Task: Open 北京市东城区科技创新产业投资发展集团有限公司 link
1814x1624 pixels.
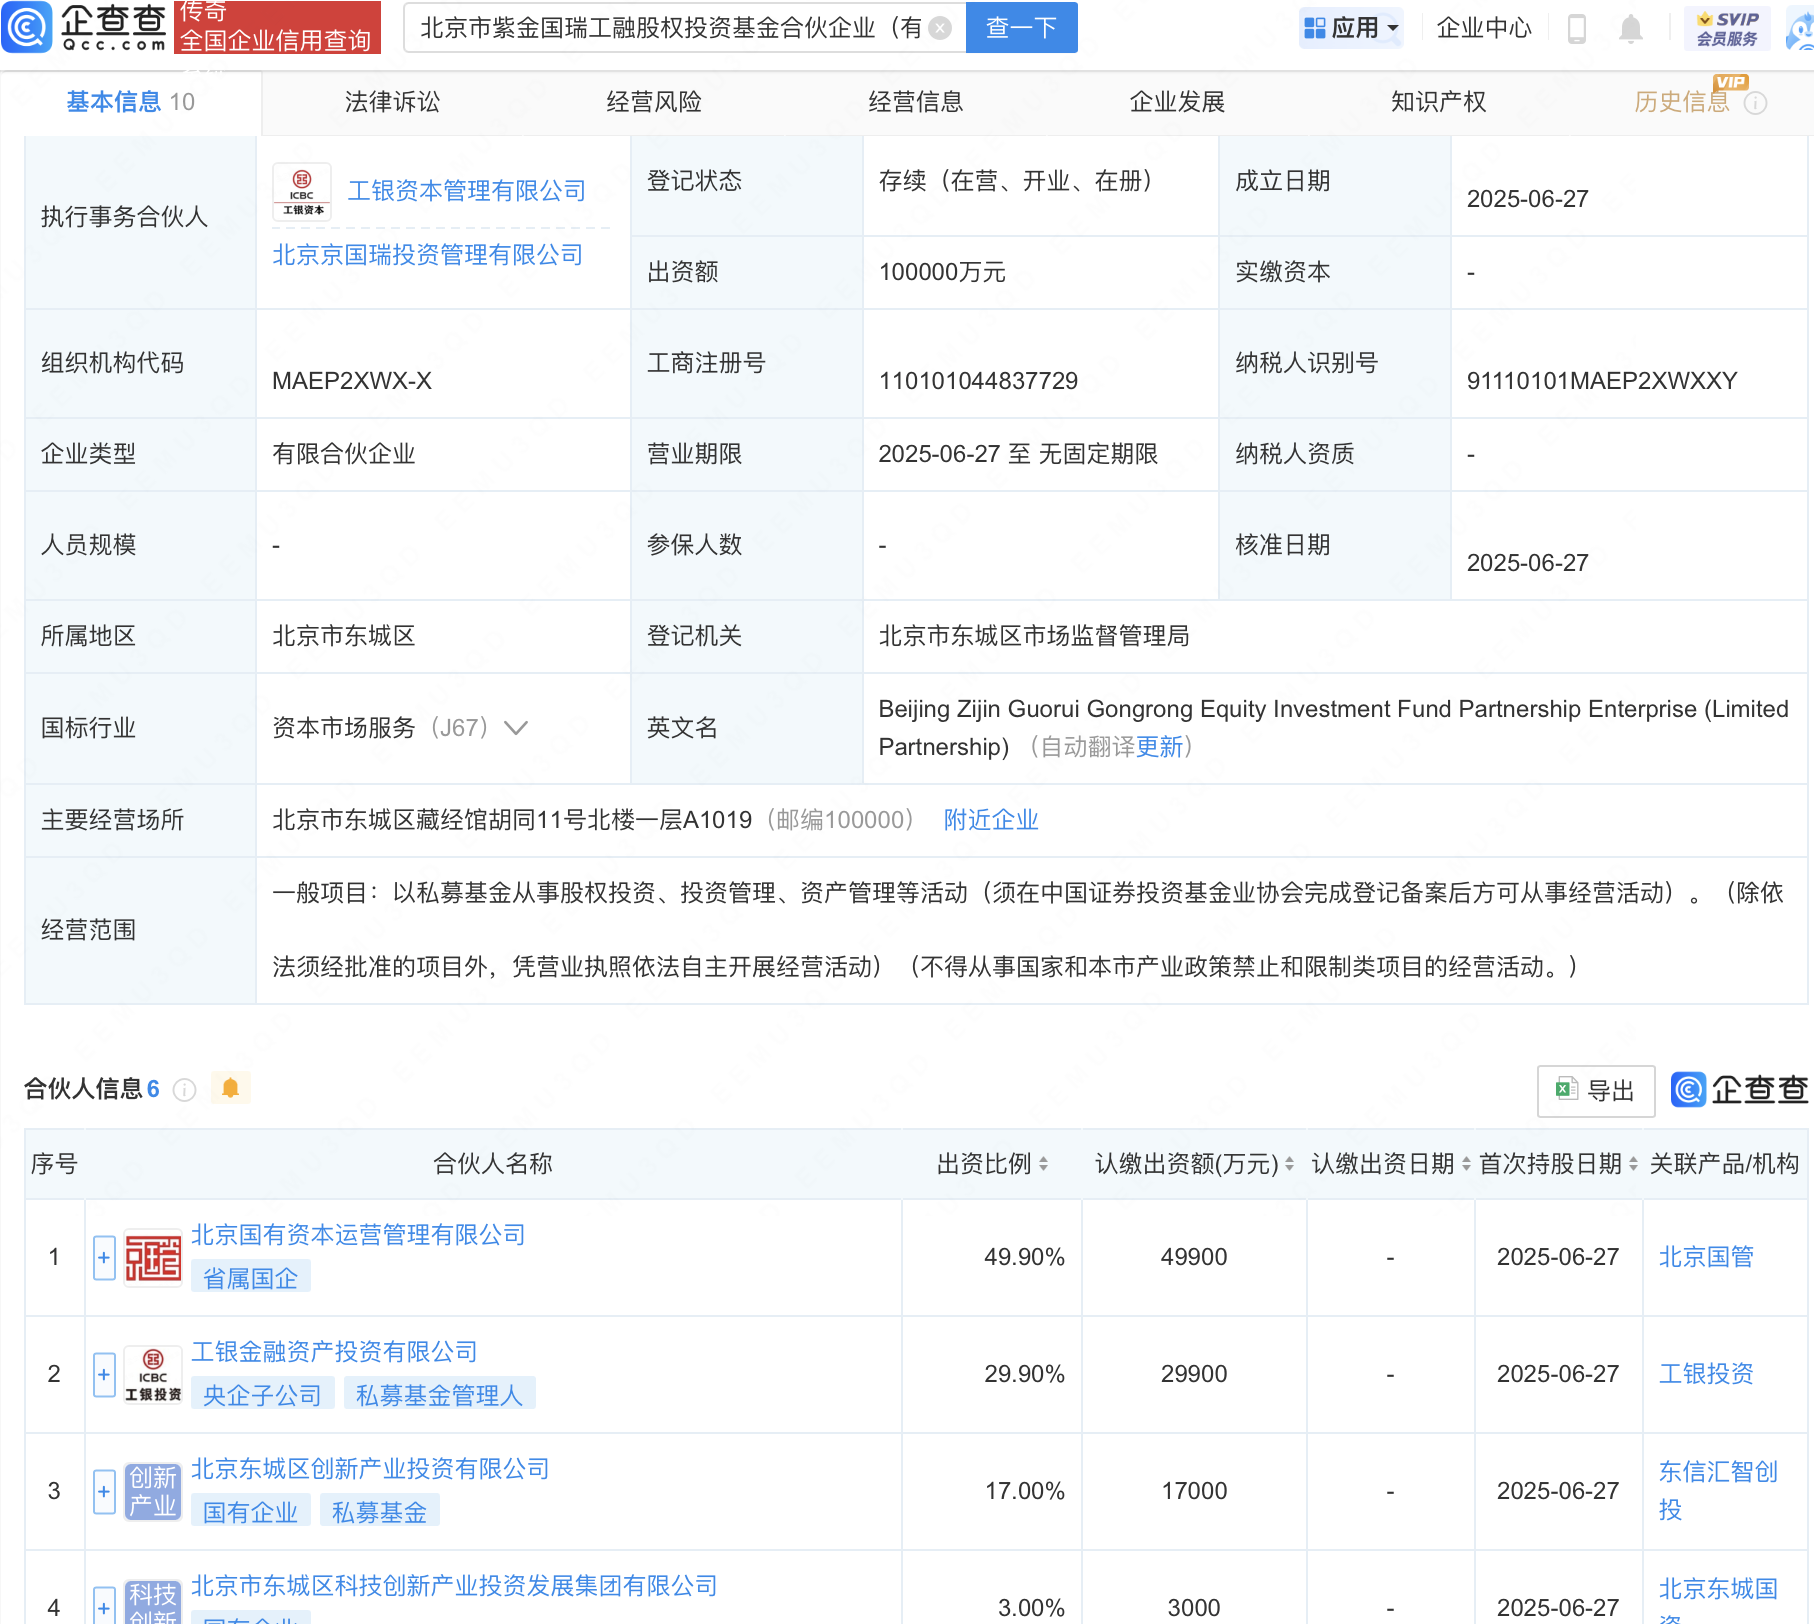Action: coord(454,1586)
